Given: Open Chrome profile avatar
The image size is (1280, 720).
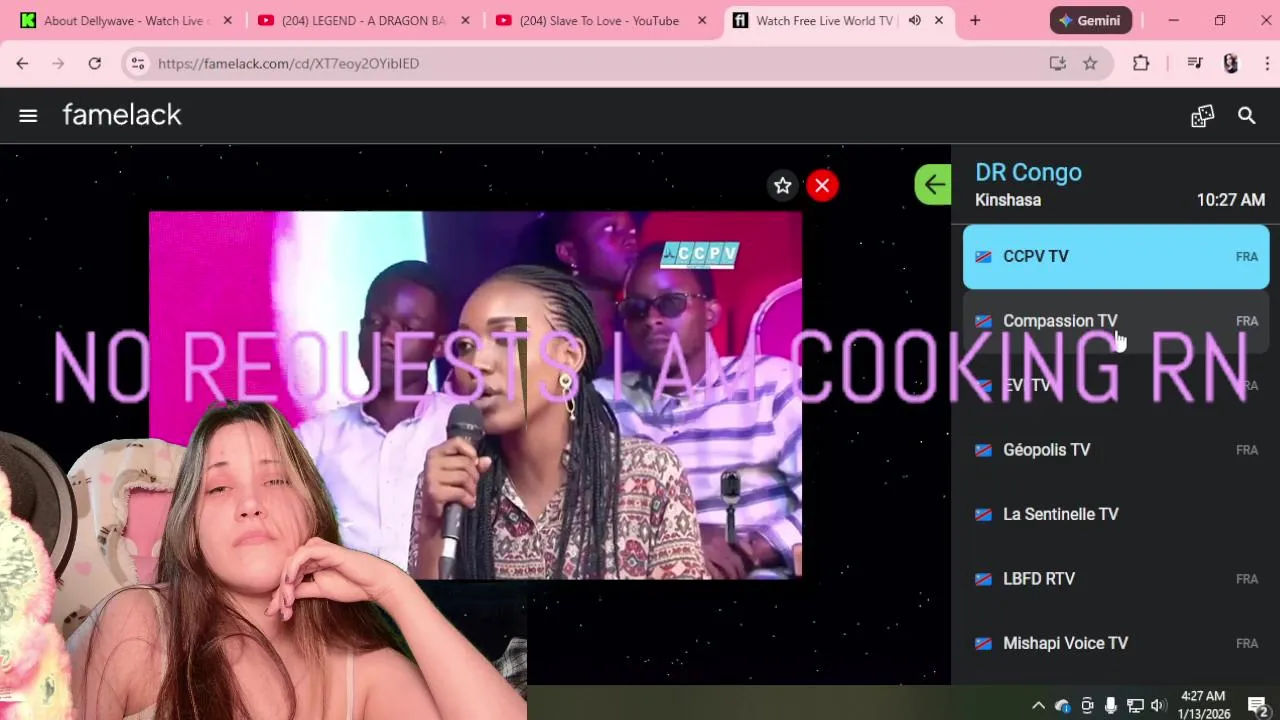Looking at the screenshot, I should click(x=1231, y=63).
